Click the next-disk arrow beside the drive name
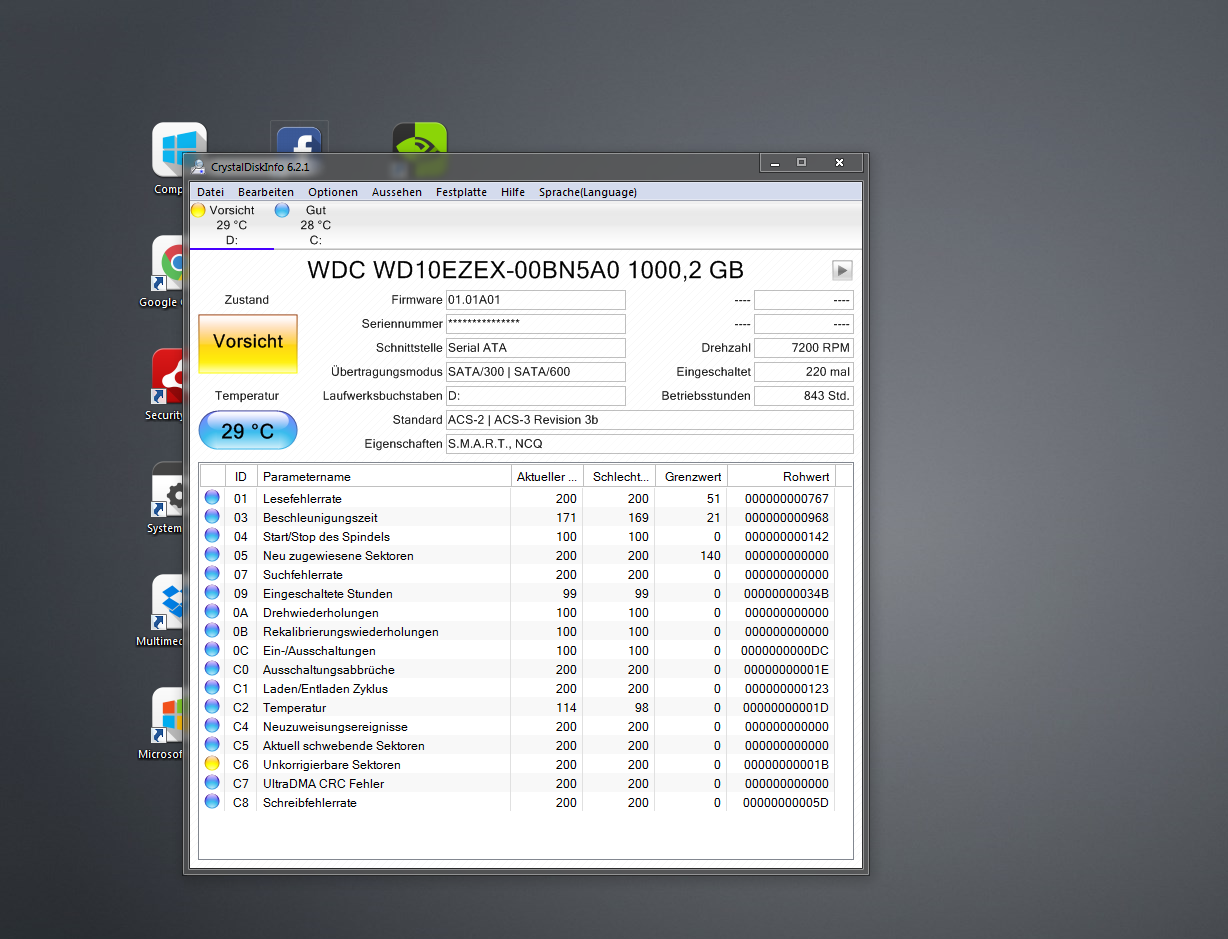The width and height of the screenshot is (1228, 939). coord(842,270)
